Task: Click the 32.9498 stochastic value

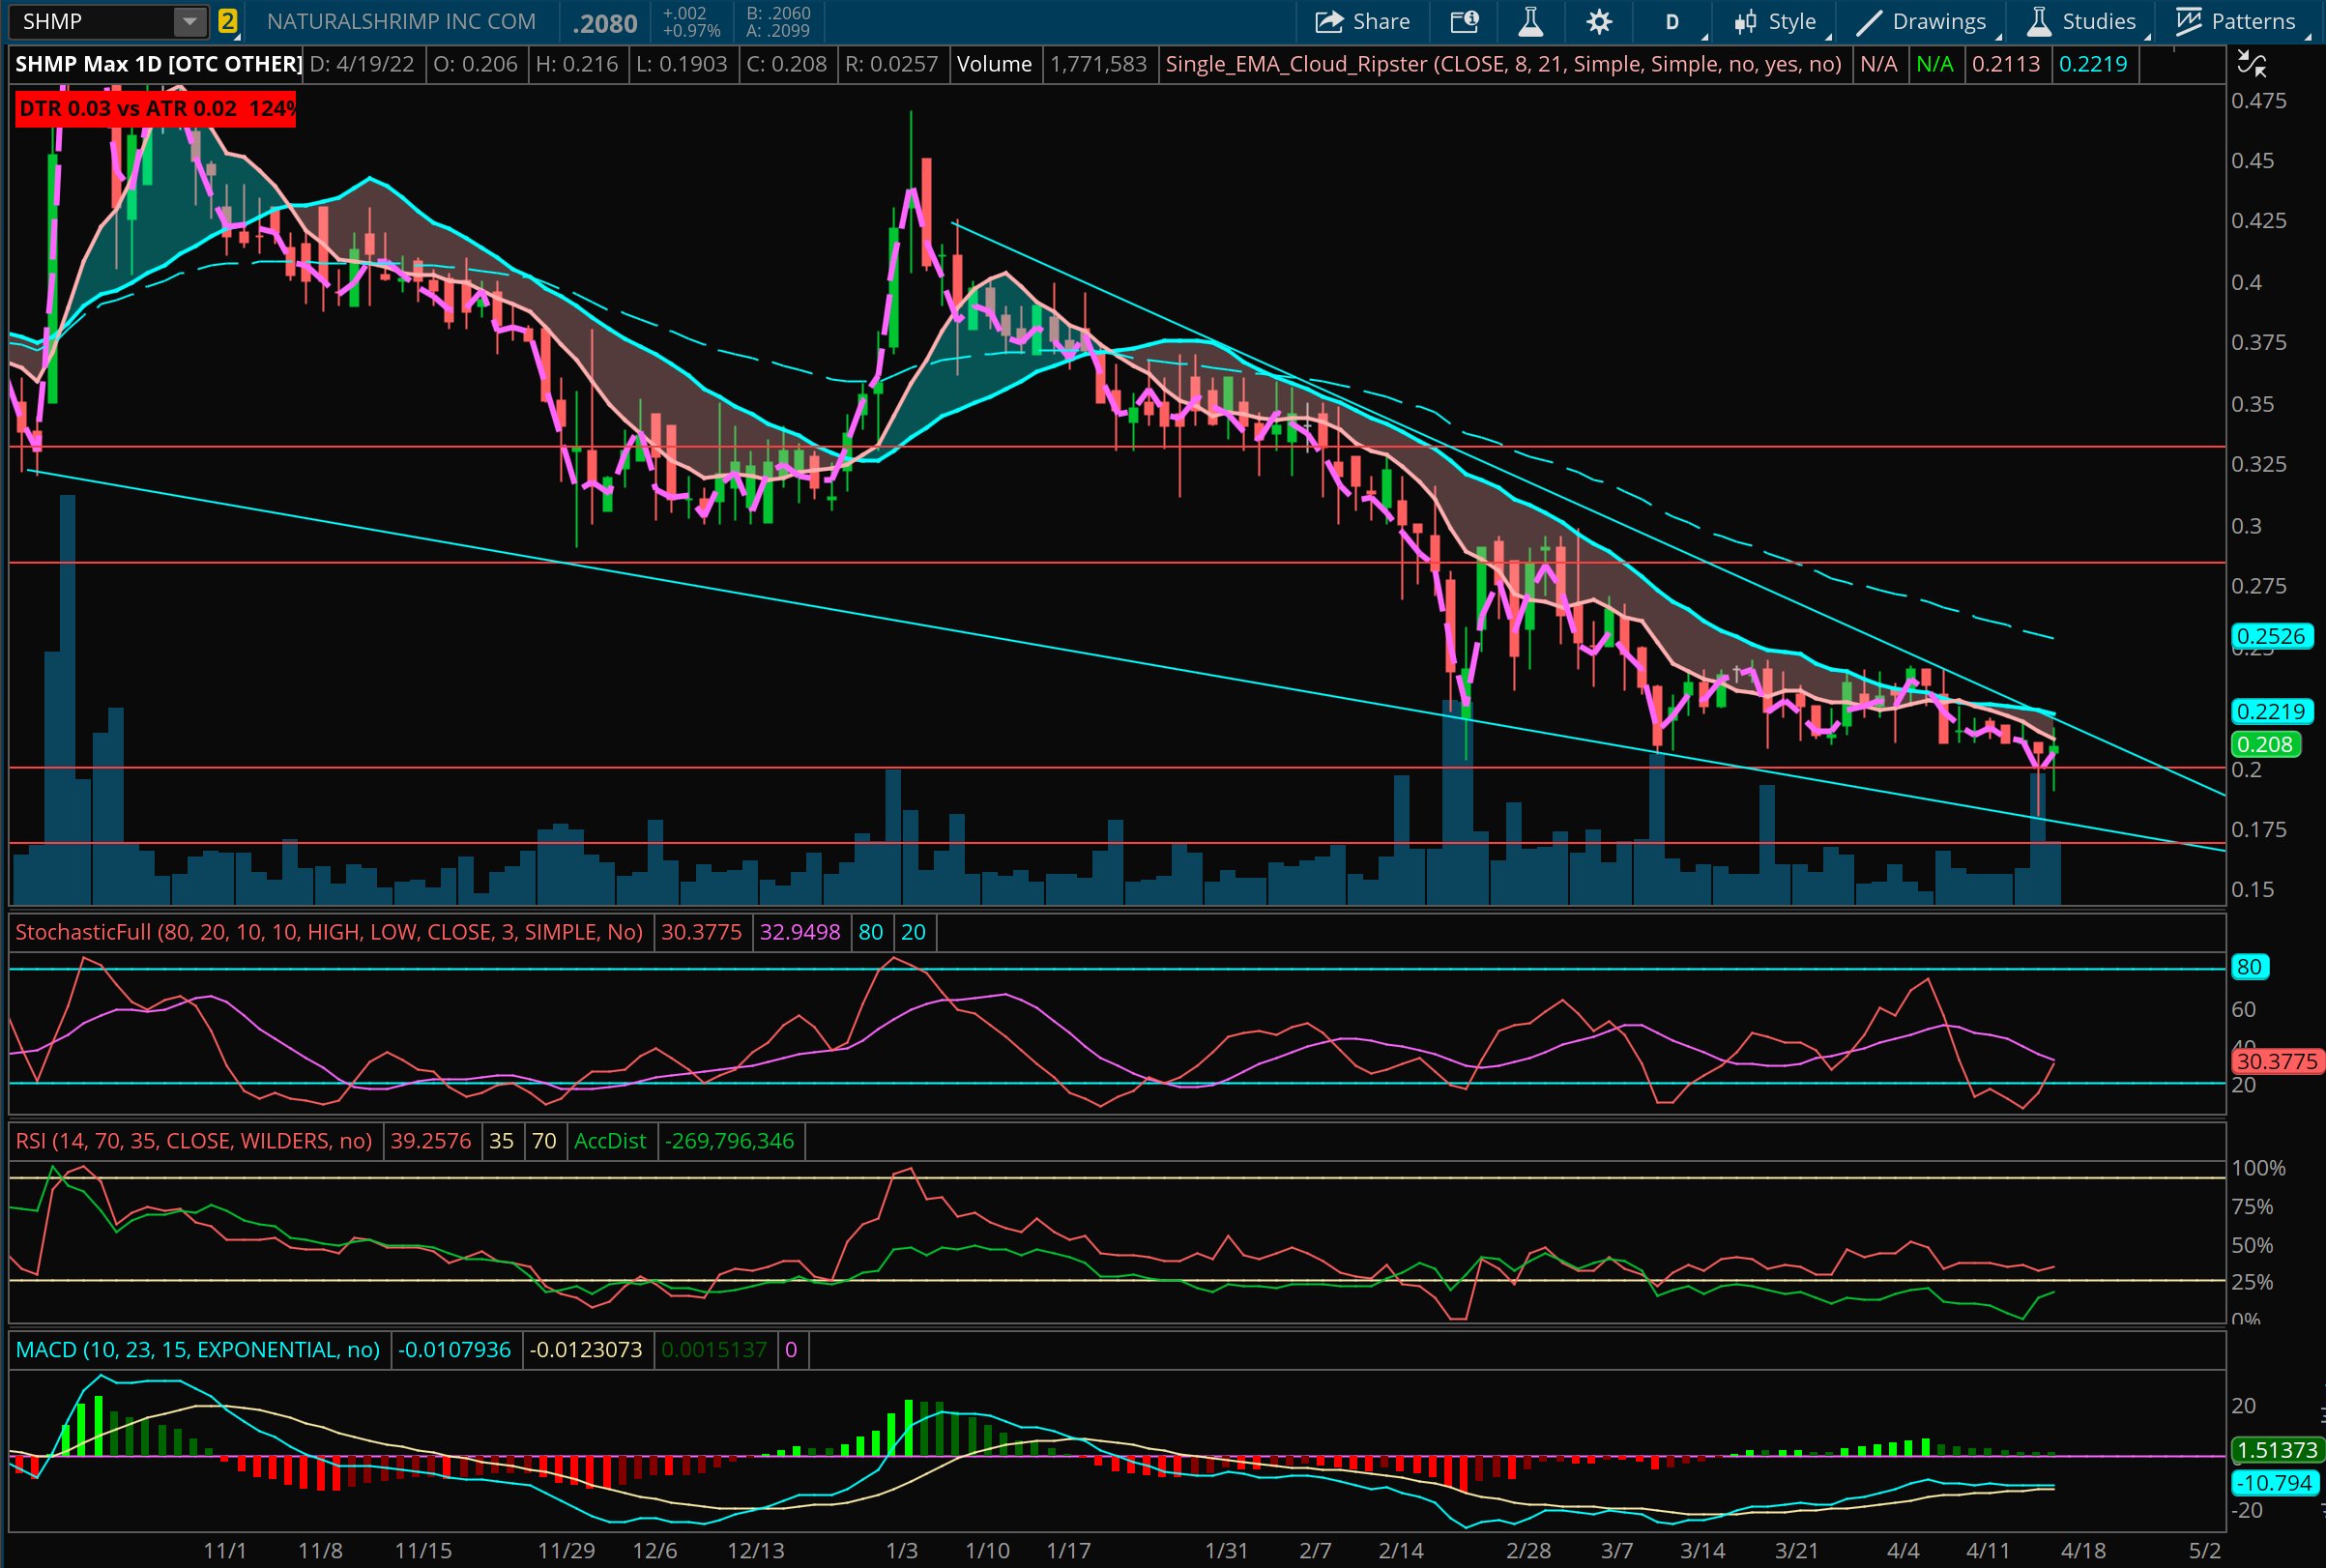Action: click(x=800, y=932)
